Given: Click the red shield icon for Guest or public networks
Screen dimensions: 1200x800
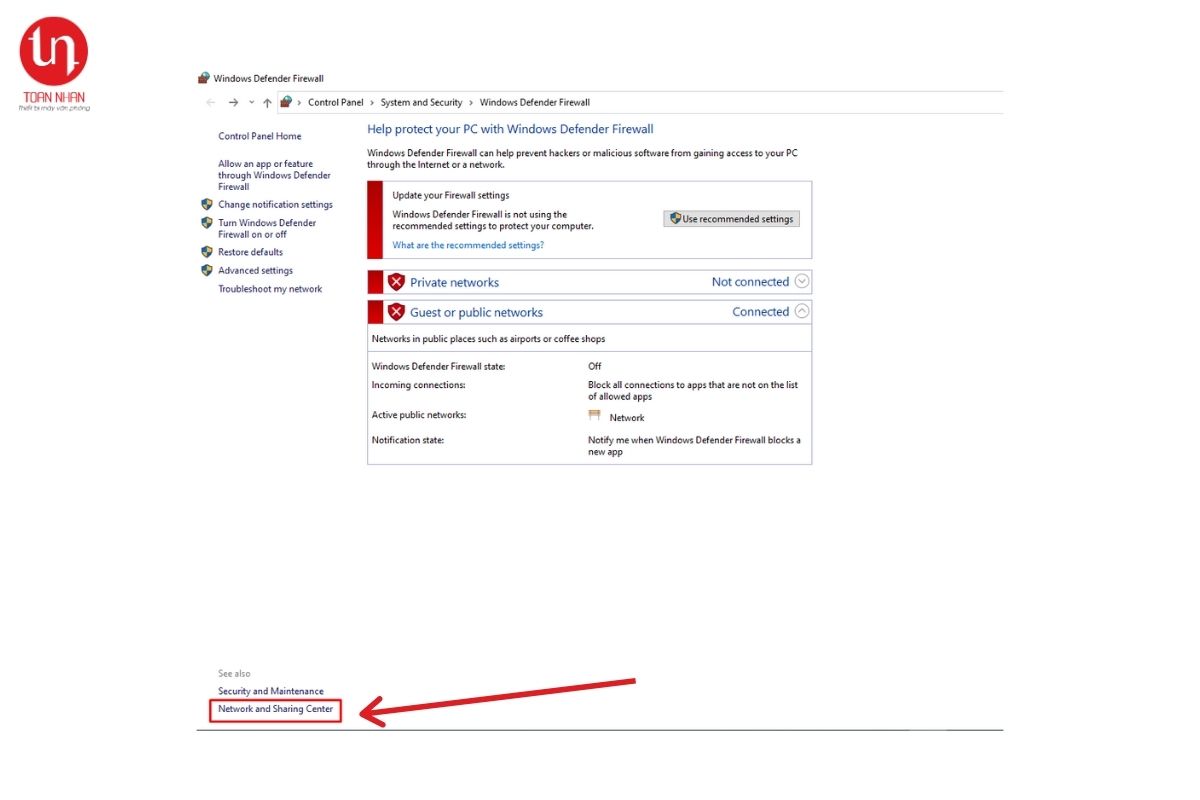Looking at the screenshot, I should click(396, 311).
